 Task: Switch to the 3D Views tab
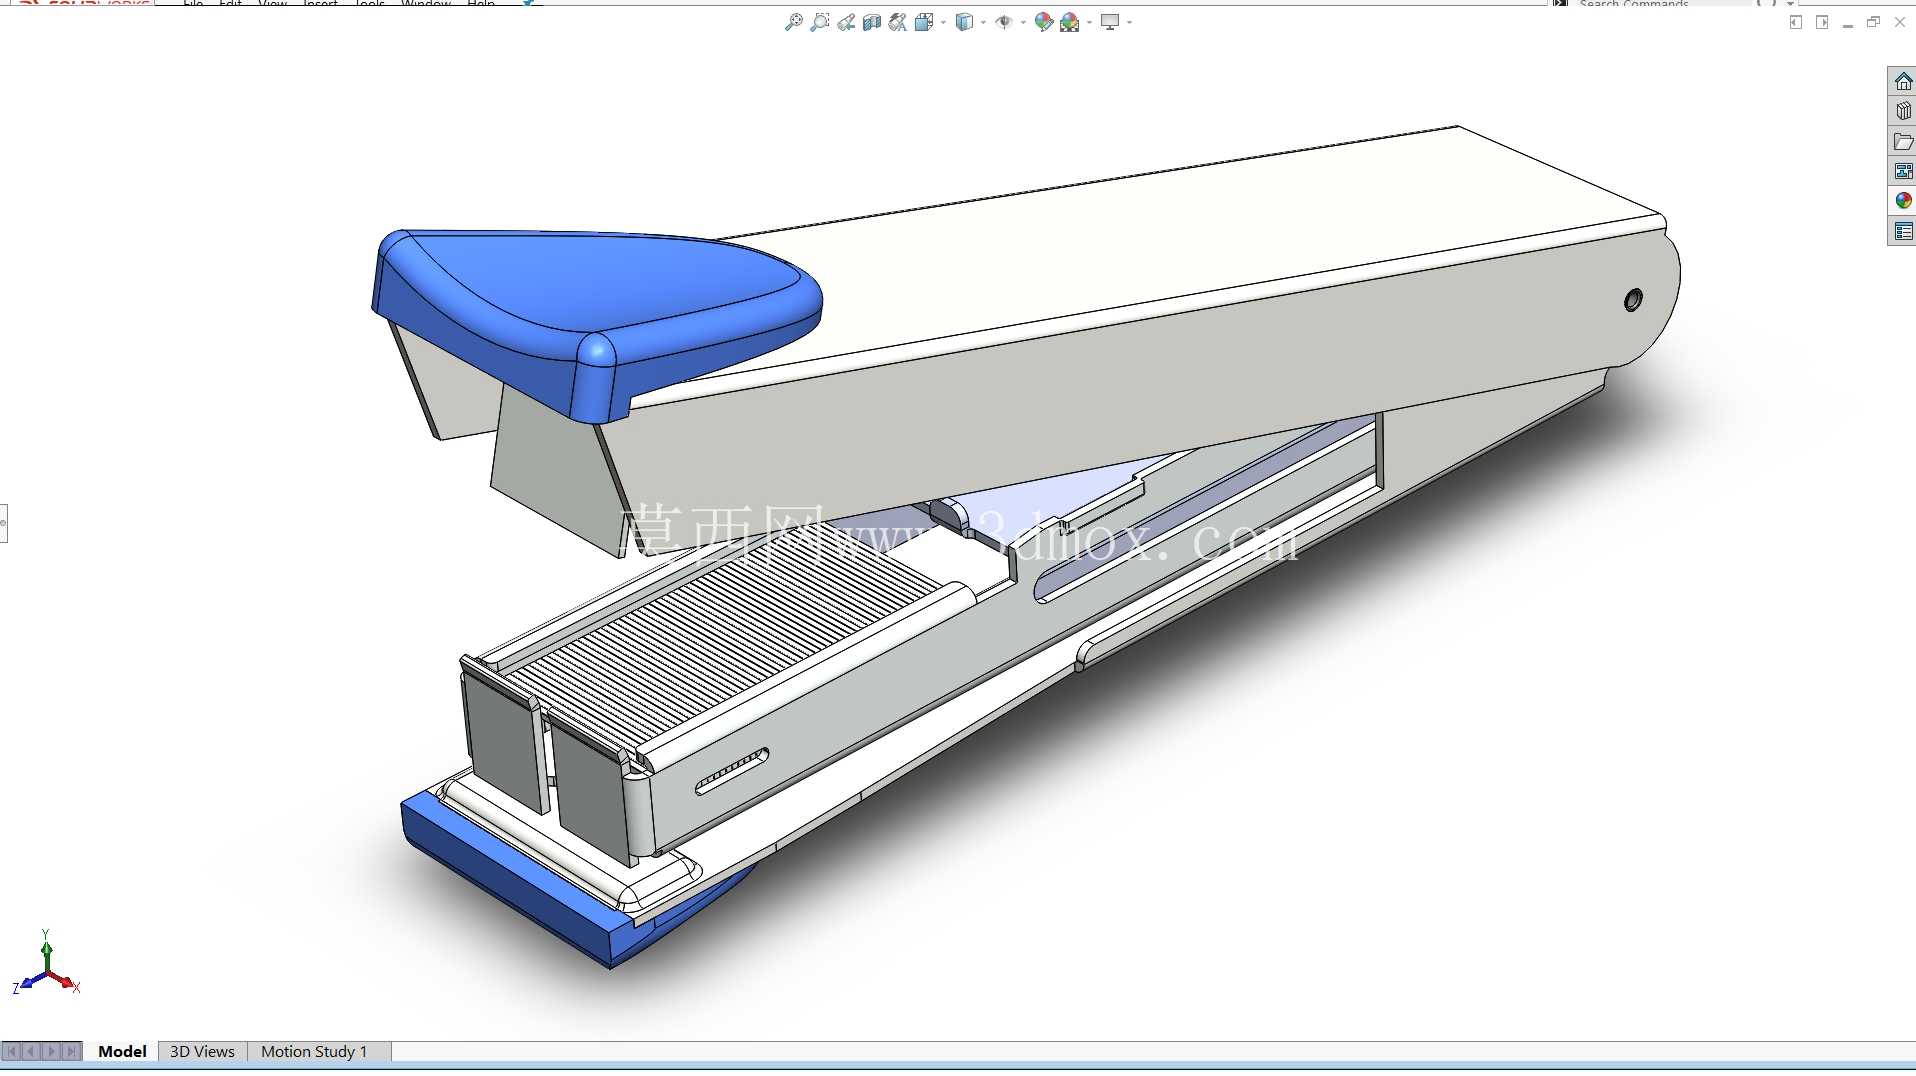(202, 1051)
